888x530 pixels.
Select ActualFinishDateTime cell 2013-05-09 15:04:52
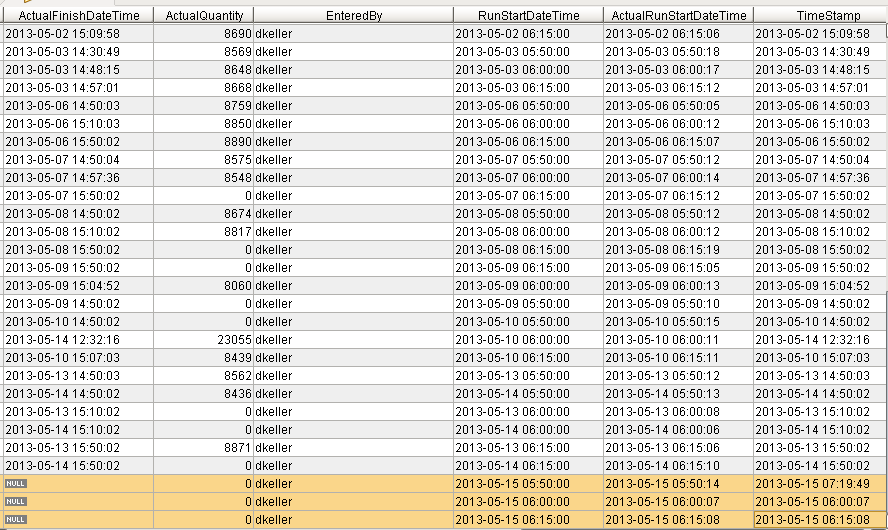pos(78,285)
